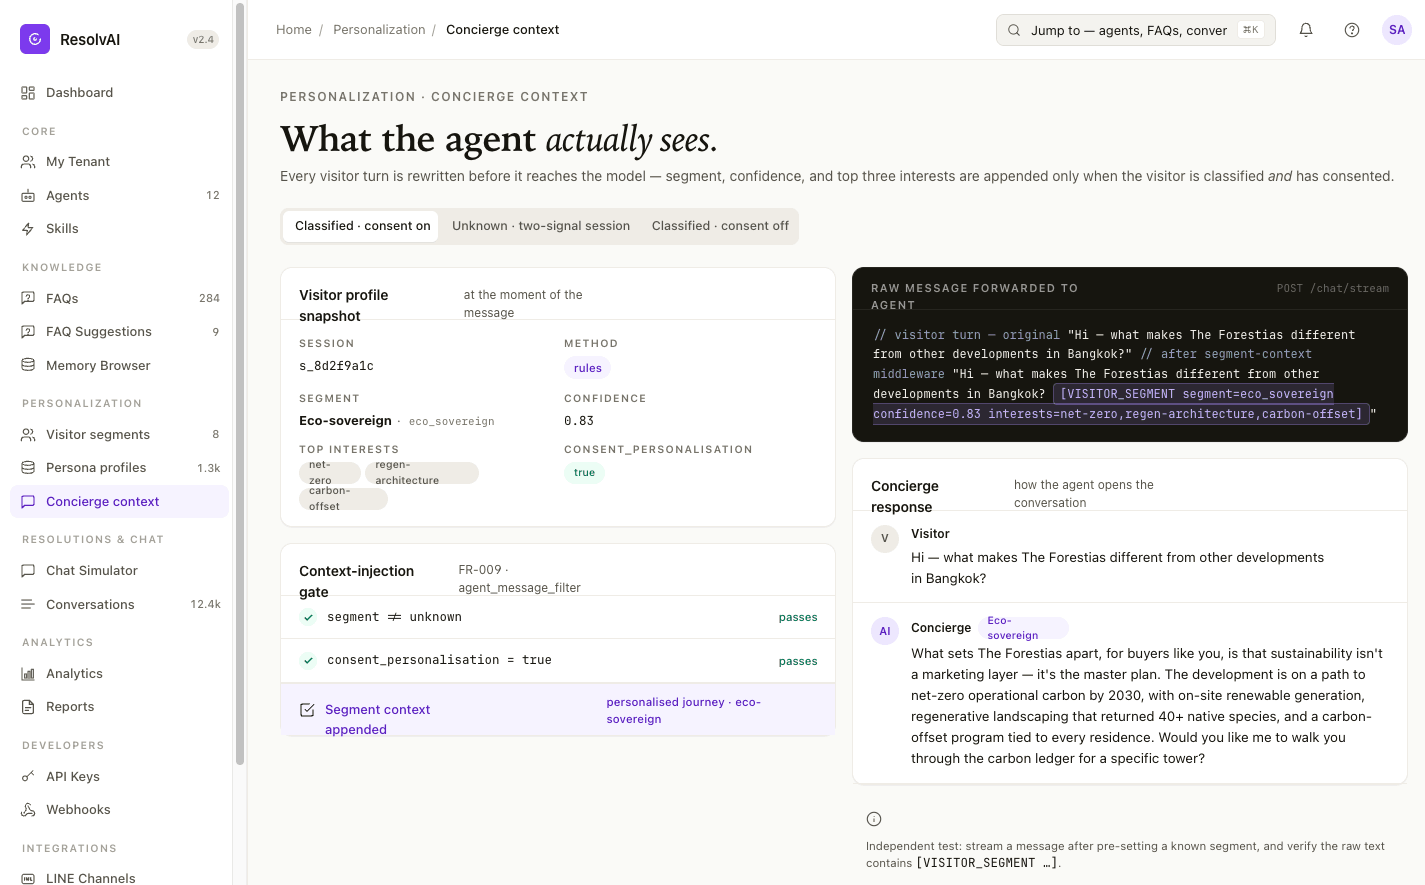Click the v2.4 version badge
Viewport: 1425px width, 885px height.
pos(203,40)
